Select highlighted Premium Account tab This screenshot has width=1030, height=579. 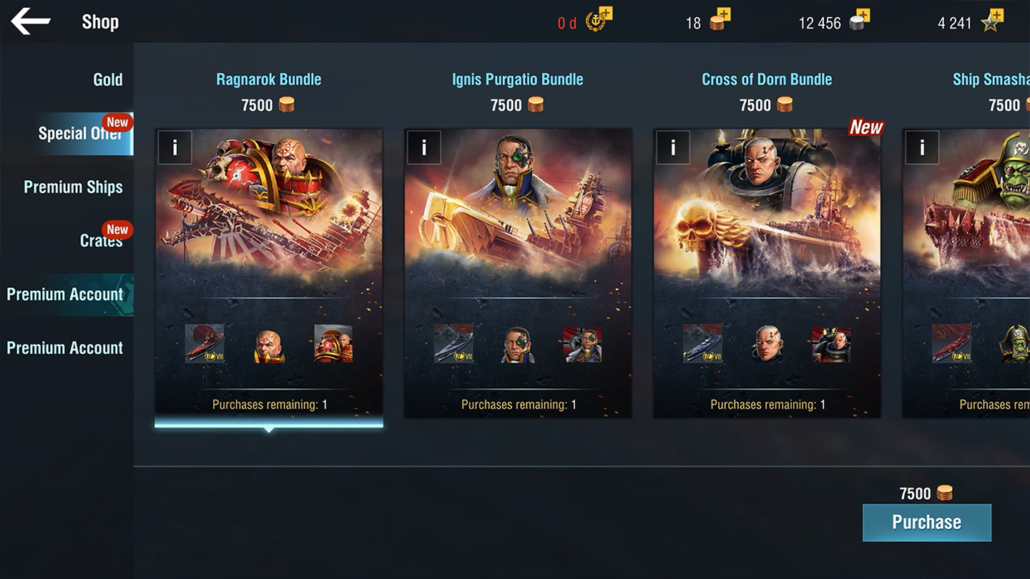pyautogui.click(x=65, y=294)
